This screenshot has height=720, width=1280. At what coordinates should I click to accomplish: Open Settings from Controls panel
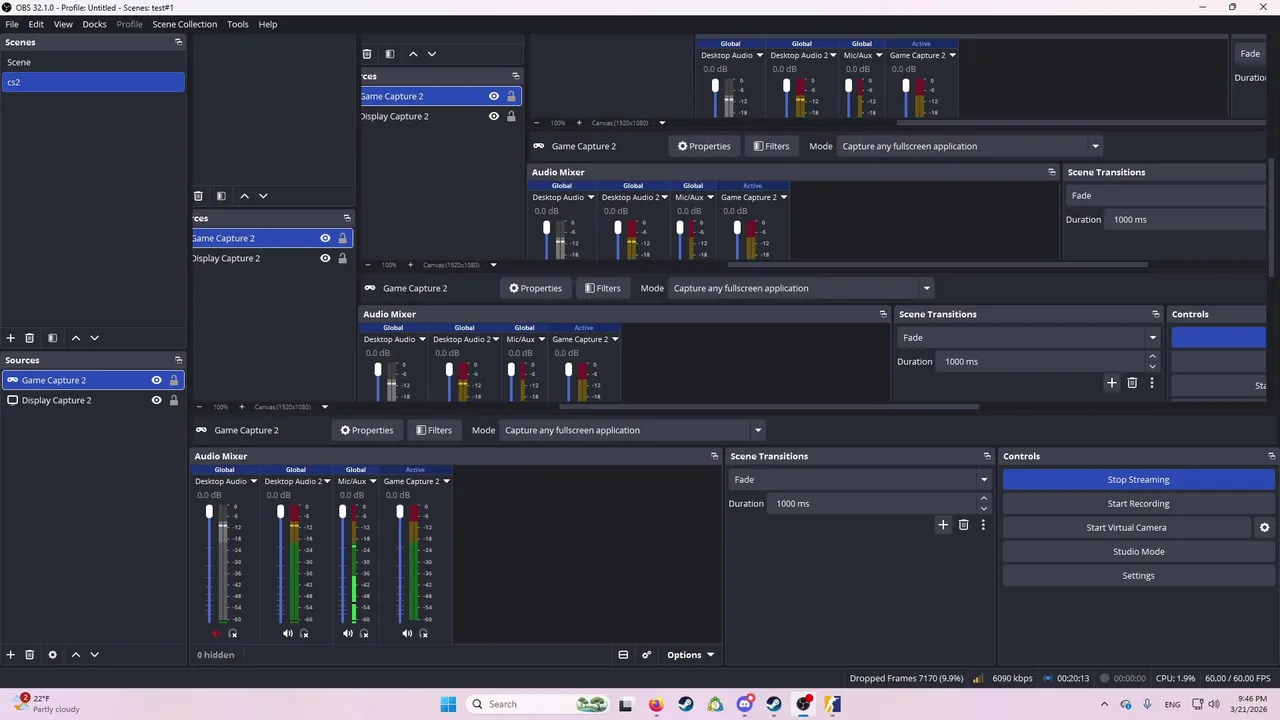tap(1138, 576)
